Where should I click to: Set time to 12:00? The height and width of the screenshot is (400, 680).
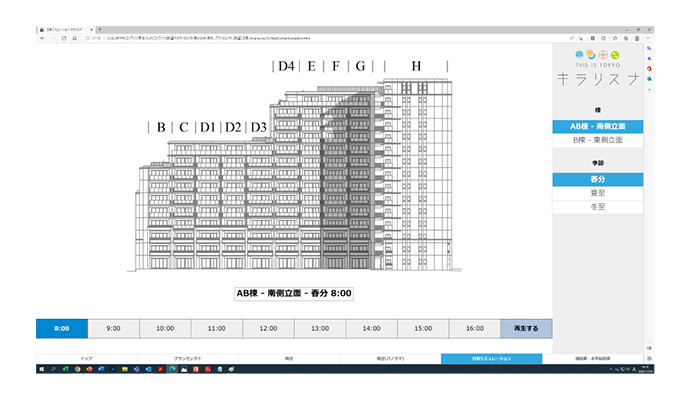point(268,328)
